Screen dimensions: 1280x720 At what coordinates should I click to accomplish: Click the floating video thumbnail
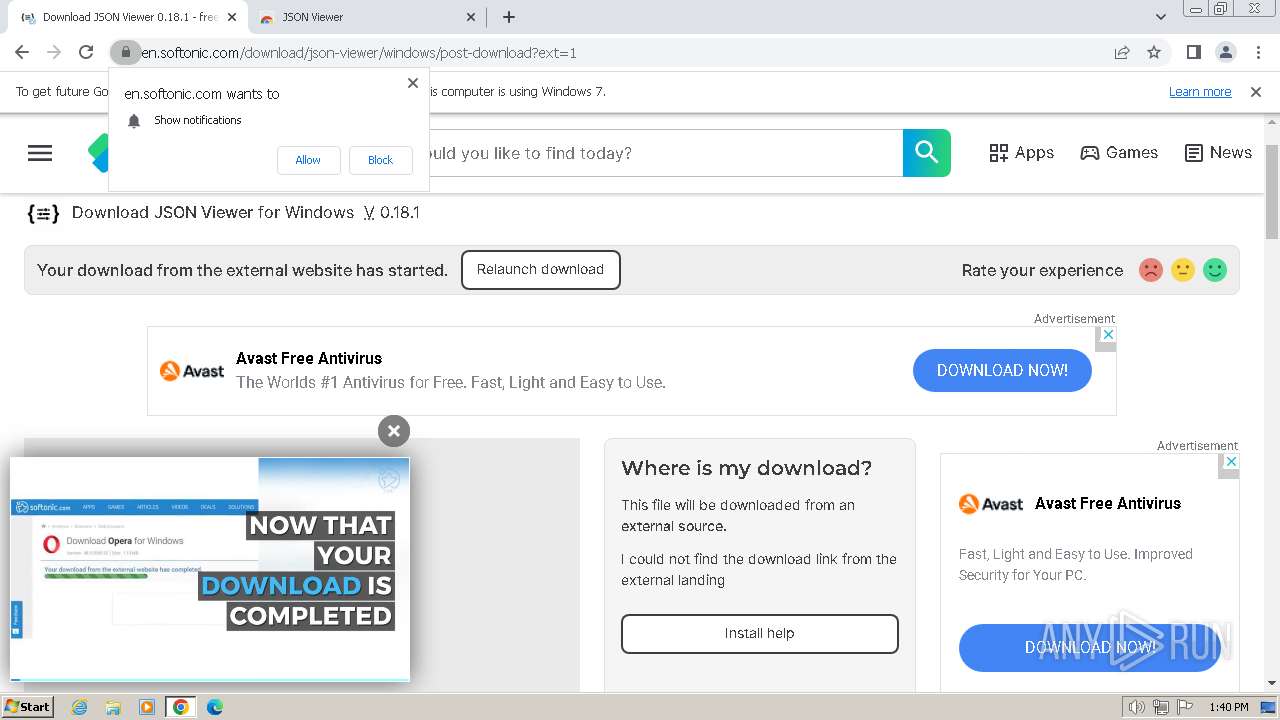pos(210,570)
